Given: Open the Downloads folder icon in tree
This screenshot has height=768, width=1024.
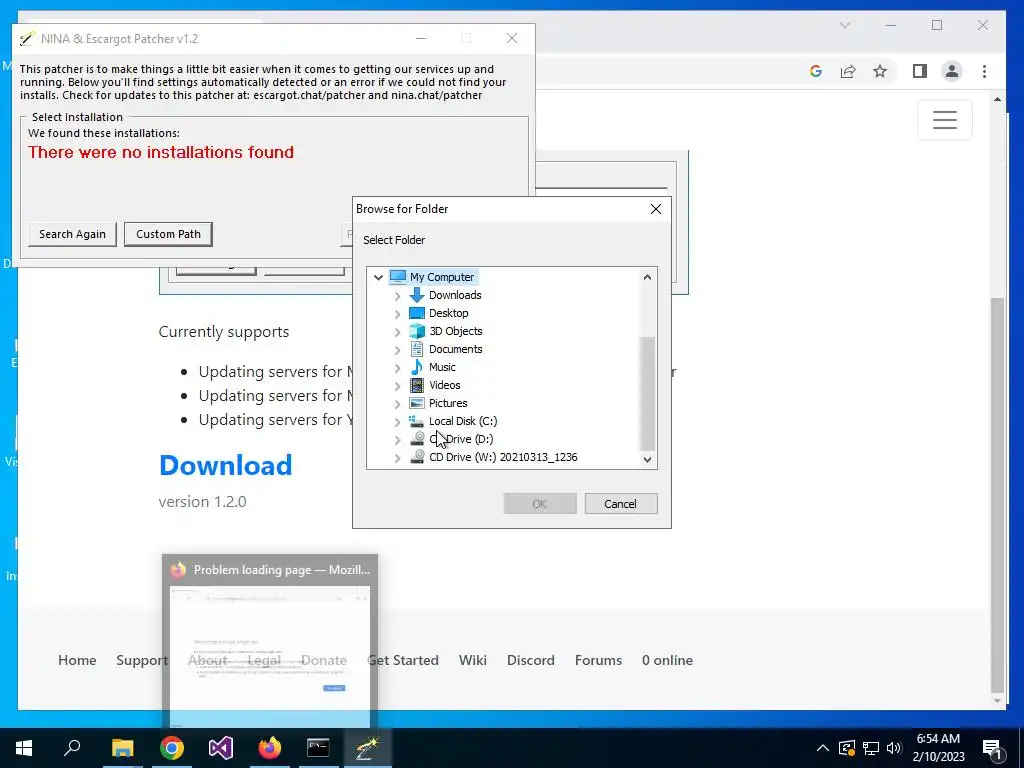Looking at the screenshot, I should pos(417,295).
